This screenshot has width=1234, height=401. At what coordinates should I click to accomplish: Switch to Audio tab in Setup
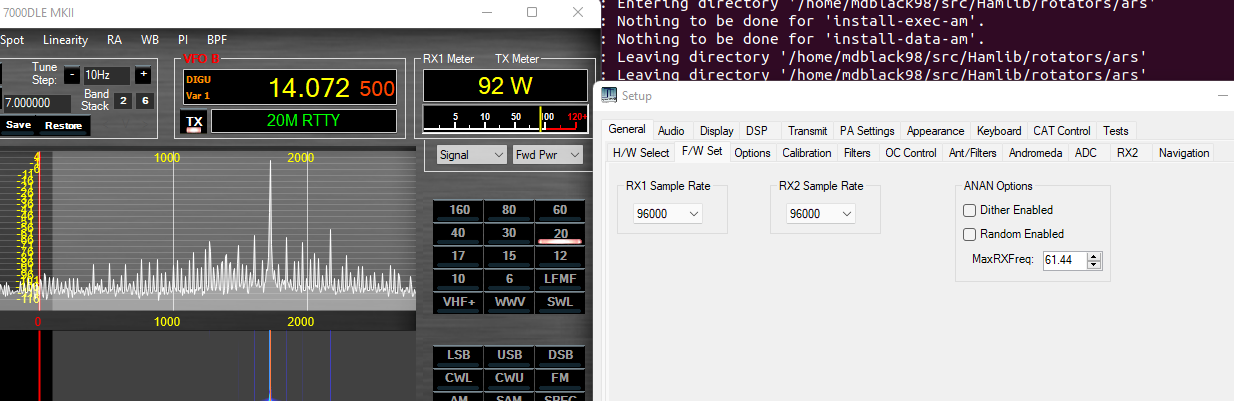coord(671,131)
